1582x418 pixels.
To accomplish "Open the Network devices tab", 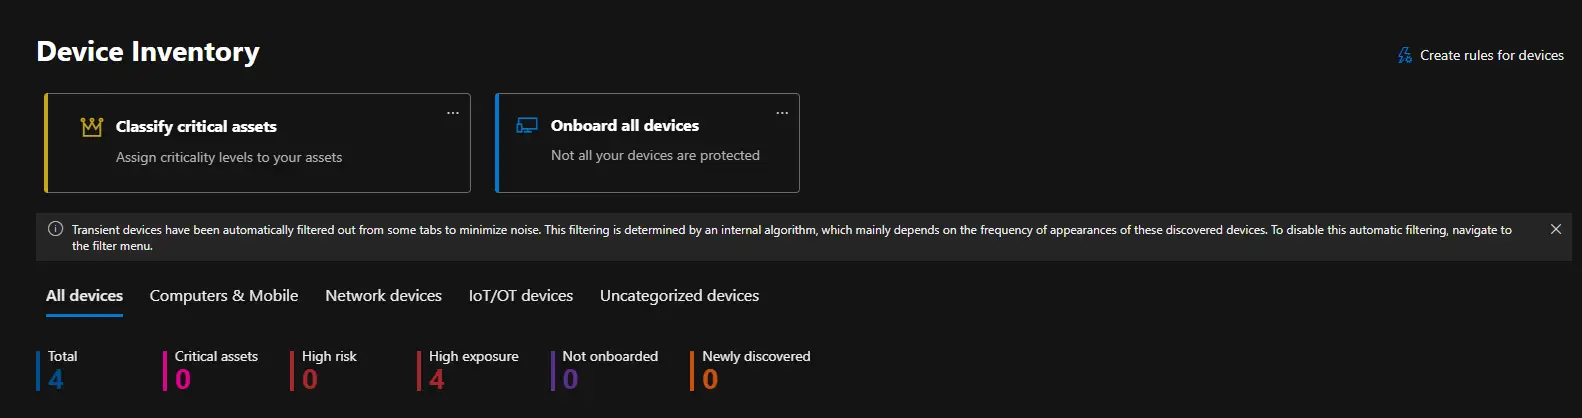I will [x=383, y=296].
